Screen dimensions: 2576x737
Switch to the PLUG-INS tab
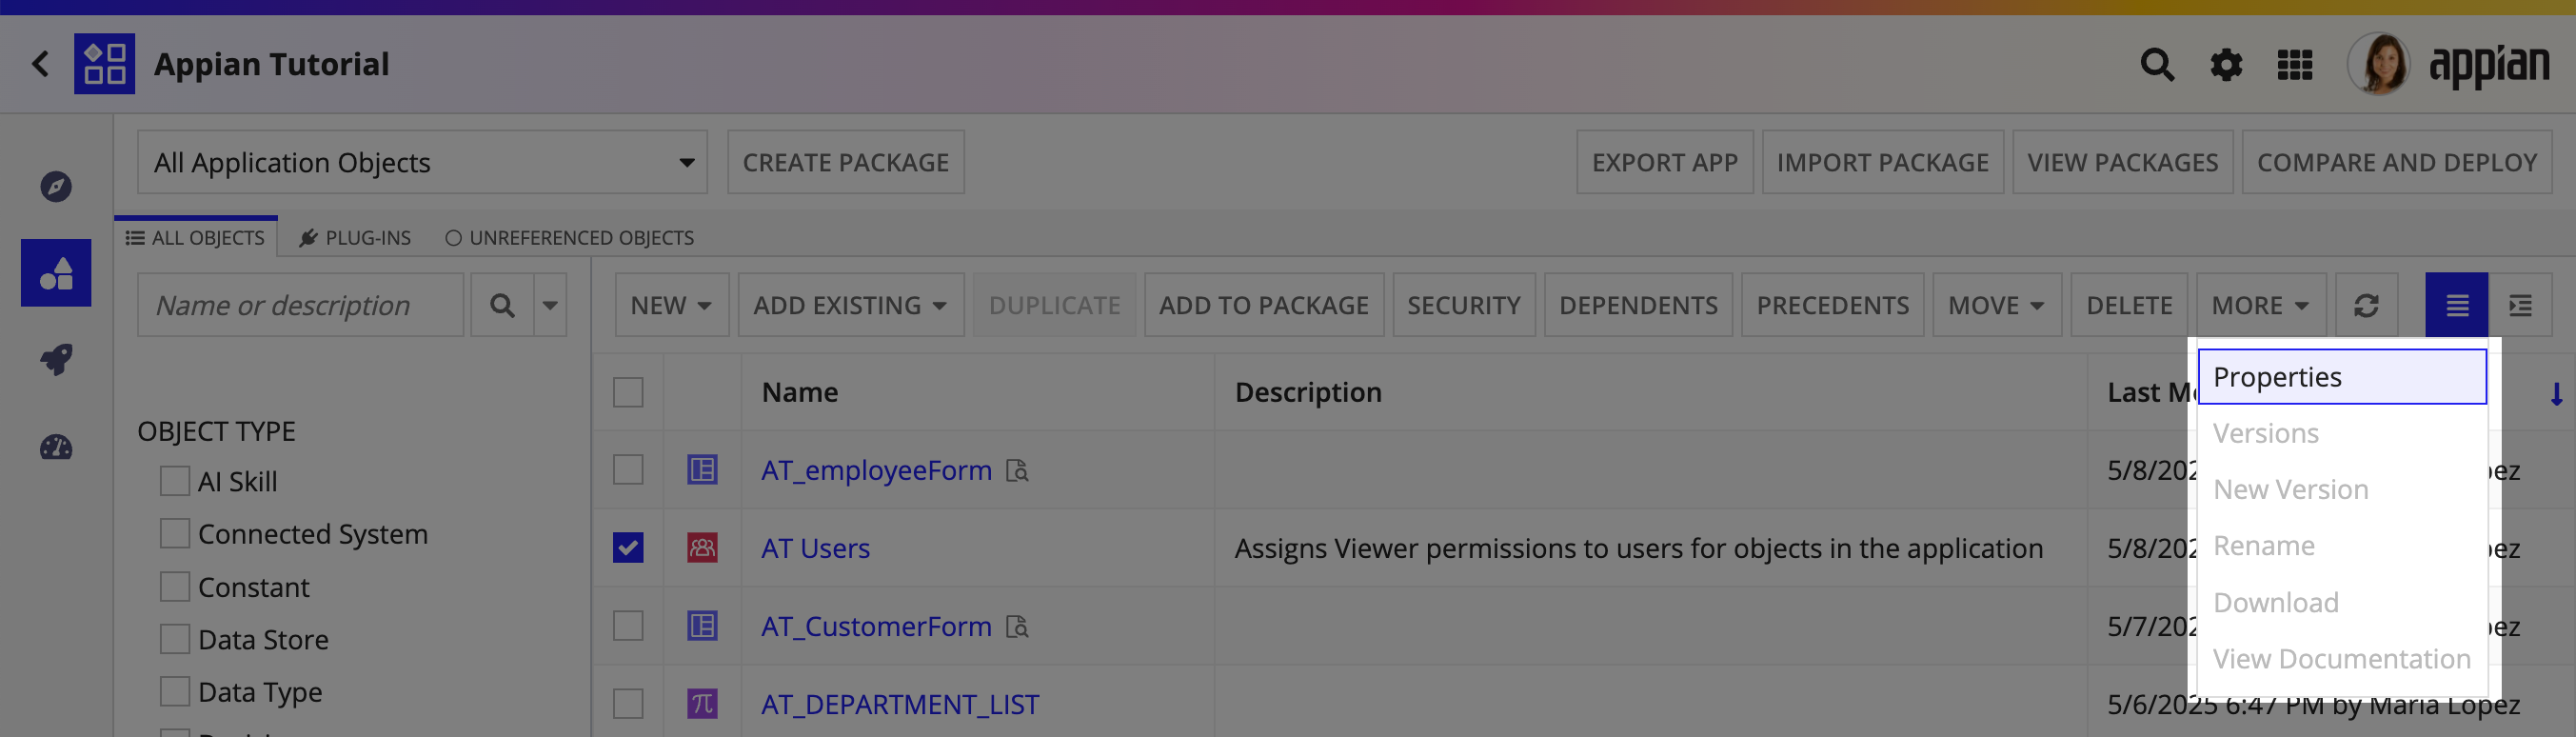point(355,238)
